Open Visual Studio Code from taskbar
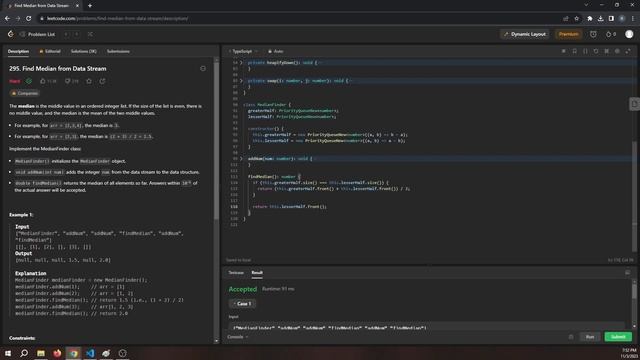Image resolution: width=640 pixels, height=360 pixels. click(90, 353)
